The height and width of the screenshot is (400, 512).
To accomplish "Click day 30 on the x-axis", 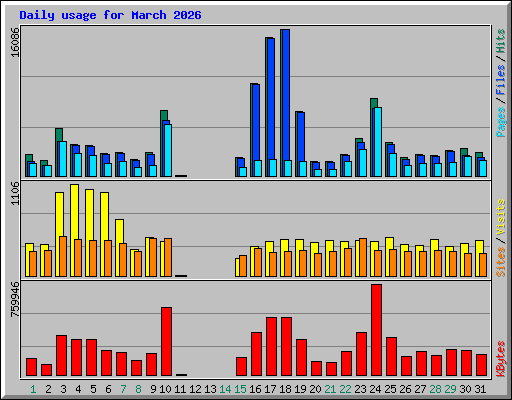I will (465, 389).
